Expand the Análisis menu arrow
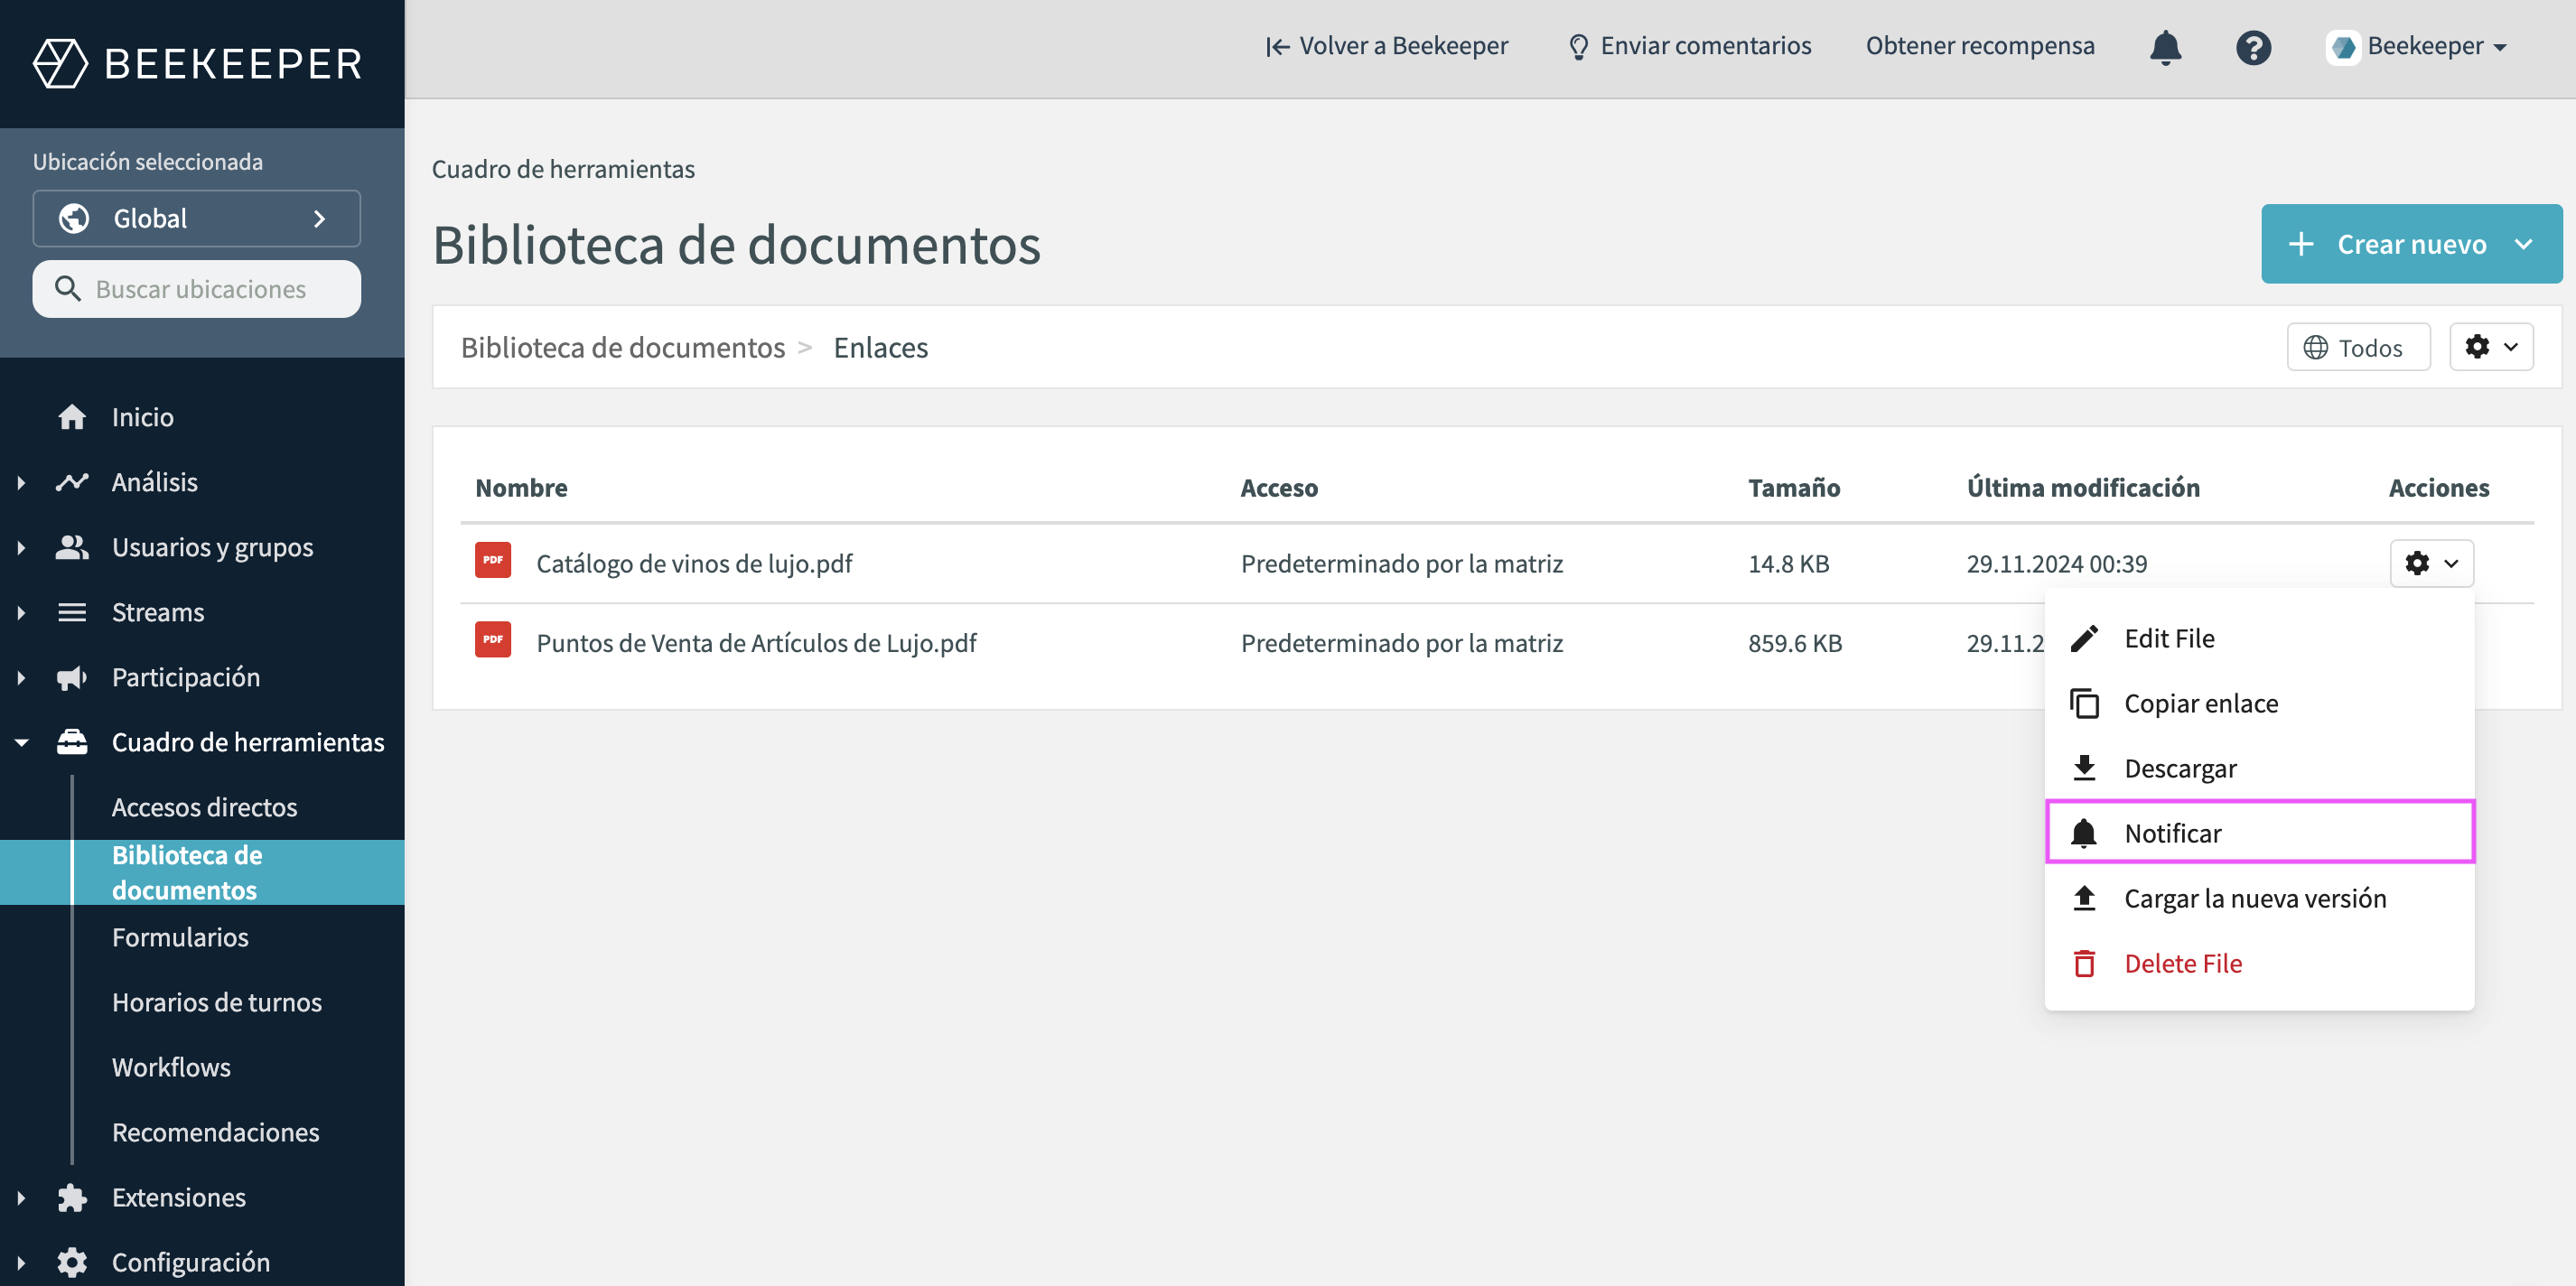This screenshot has width=2576, height=1286. click(x=22, y=482)
